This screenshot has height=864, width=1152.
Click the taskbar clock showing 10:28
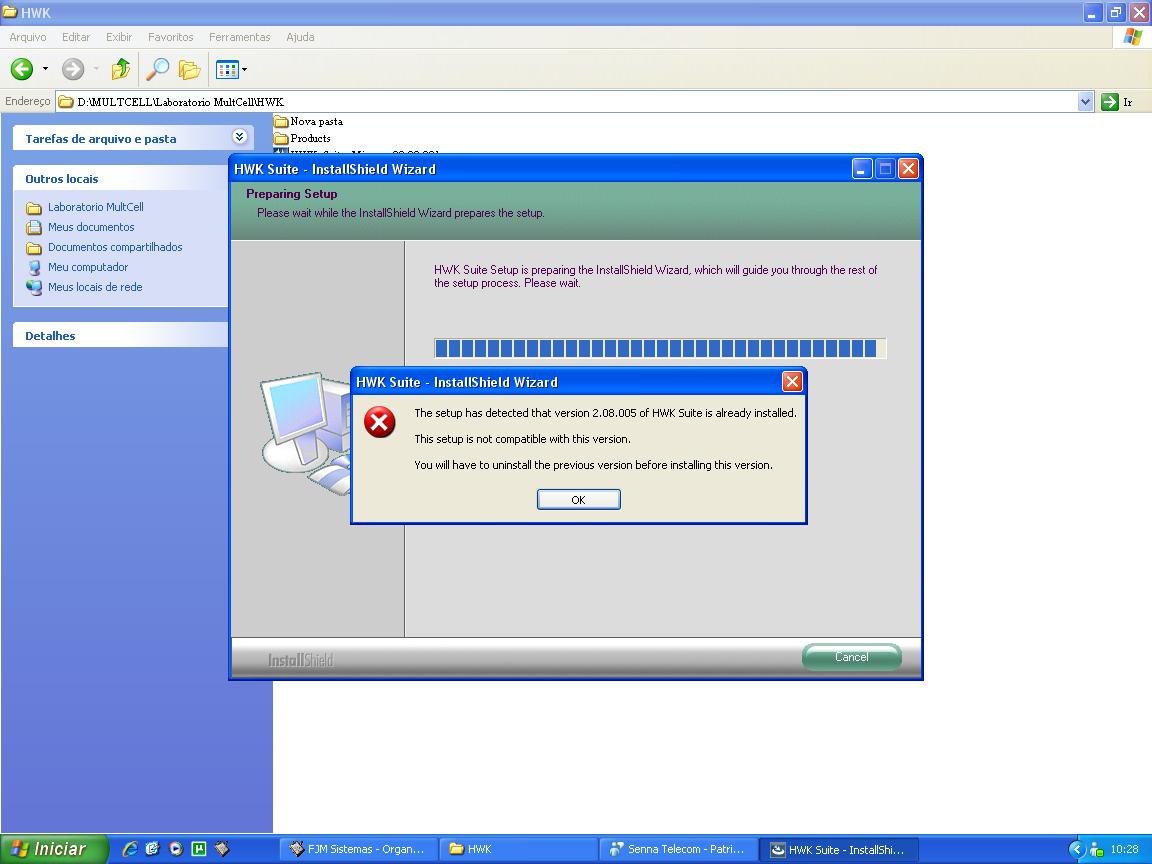tap(1124, 849)
